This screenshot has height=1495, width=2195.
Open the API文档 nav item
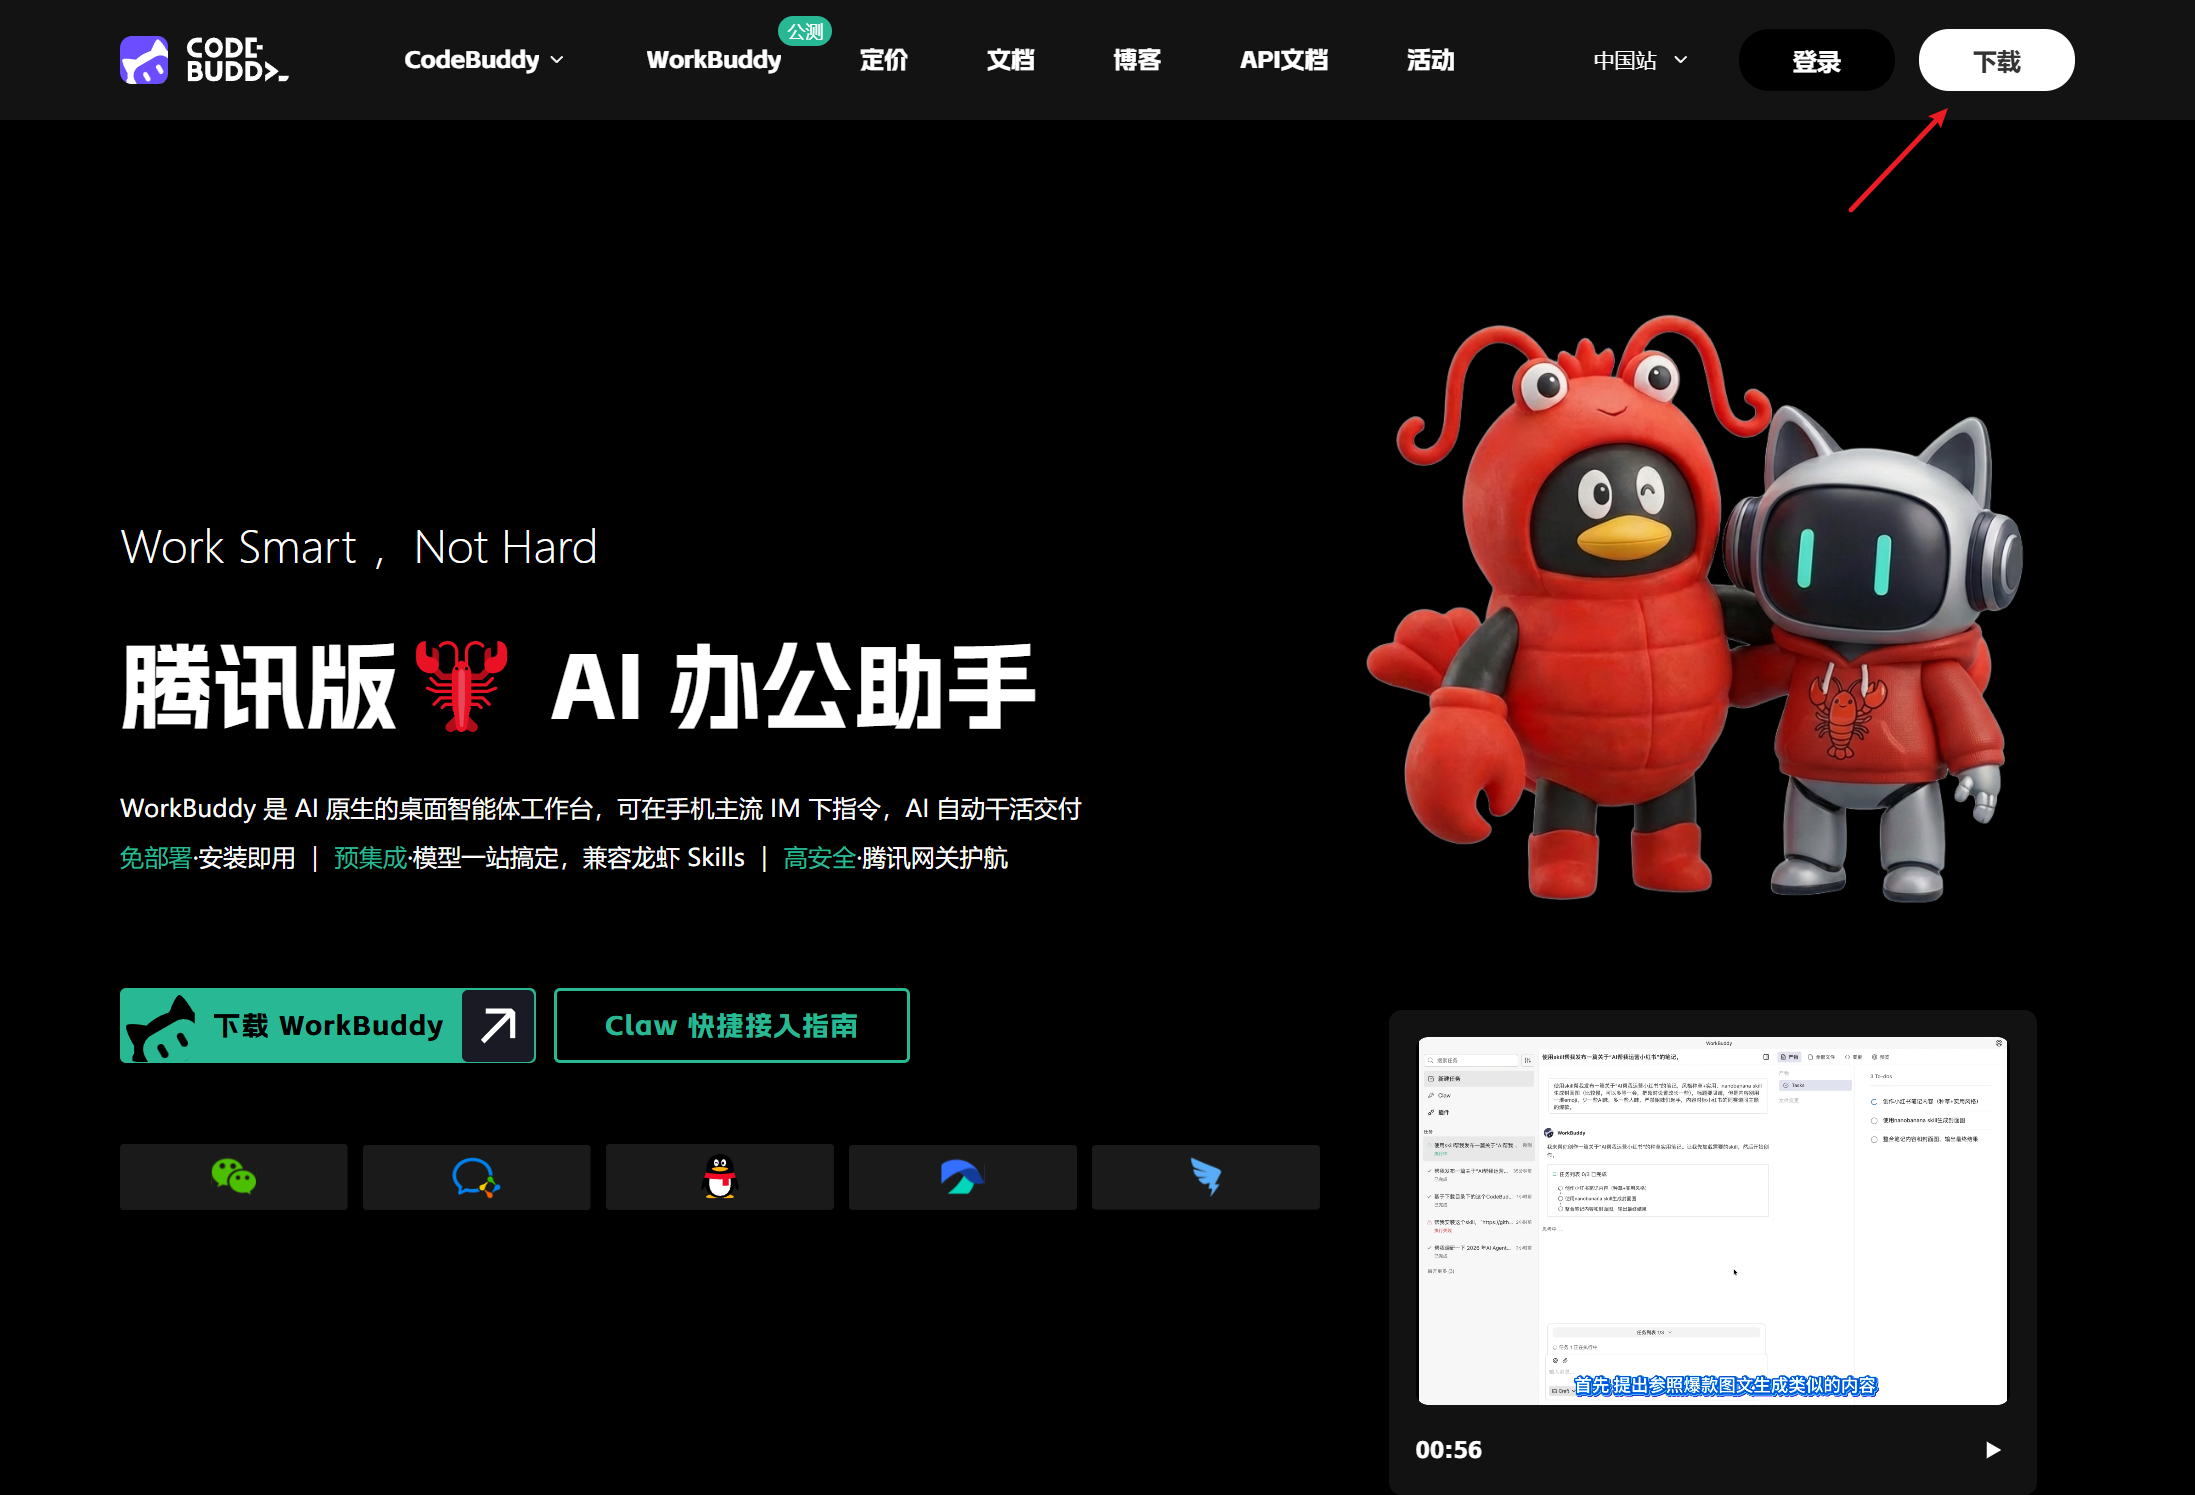pyautogui.click(x=1284, y=60)
